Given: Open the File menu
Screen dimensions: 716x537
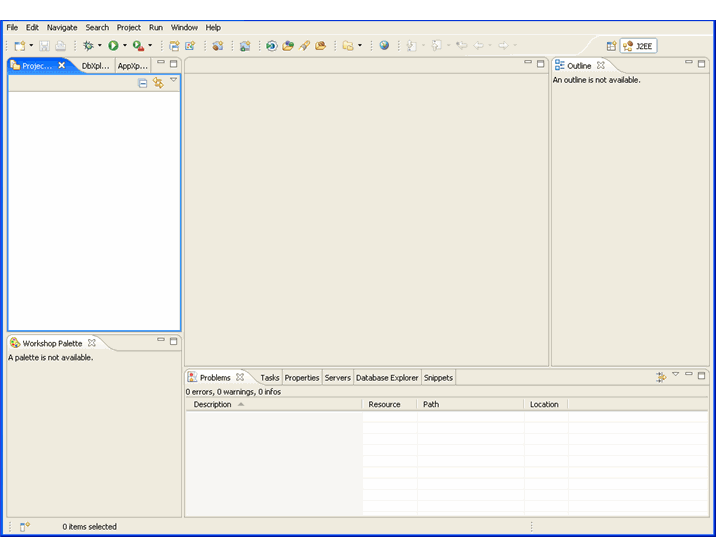Looking at the screenshot, I should pyautogui.click(x=12, y=27).
